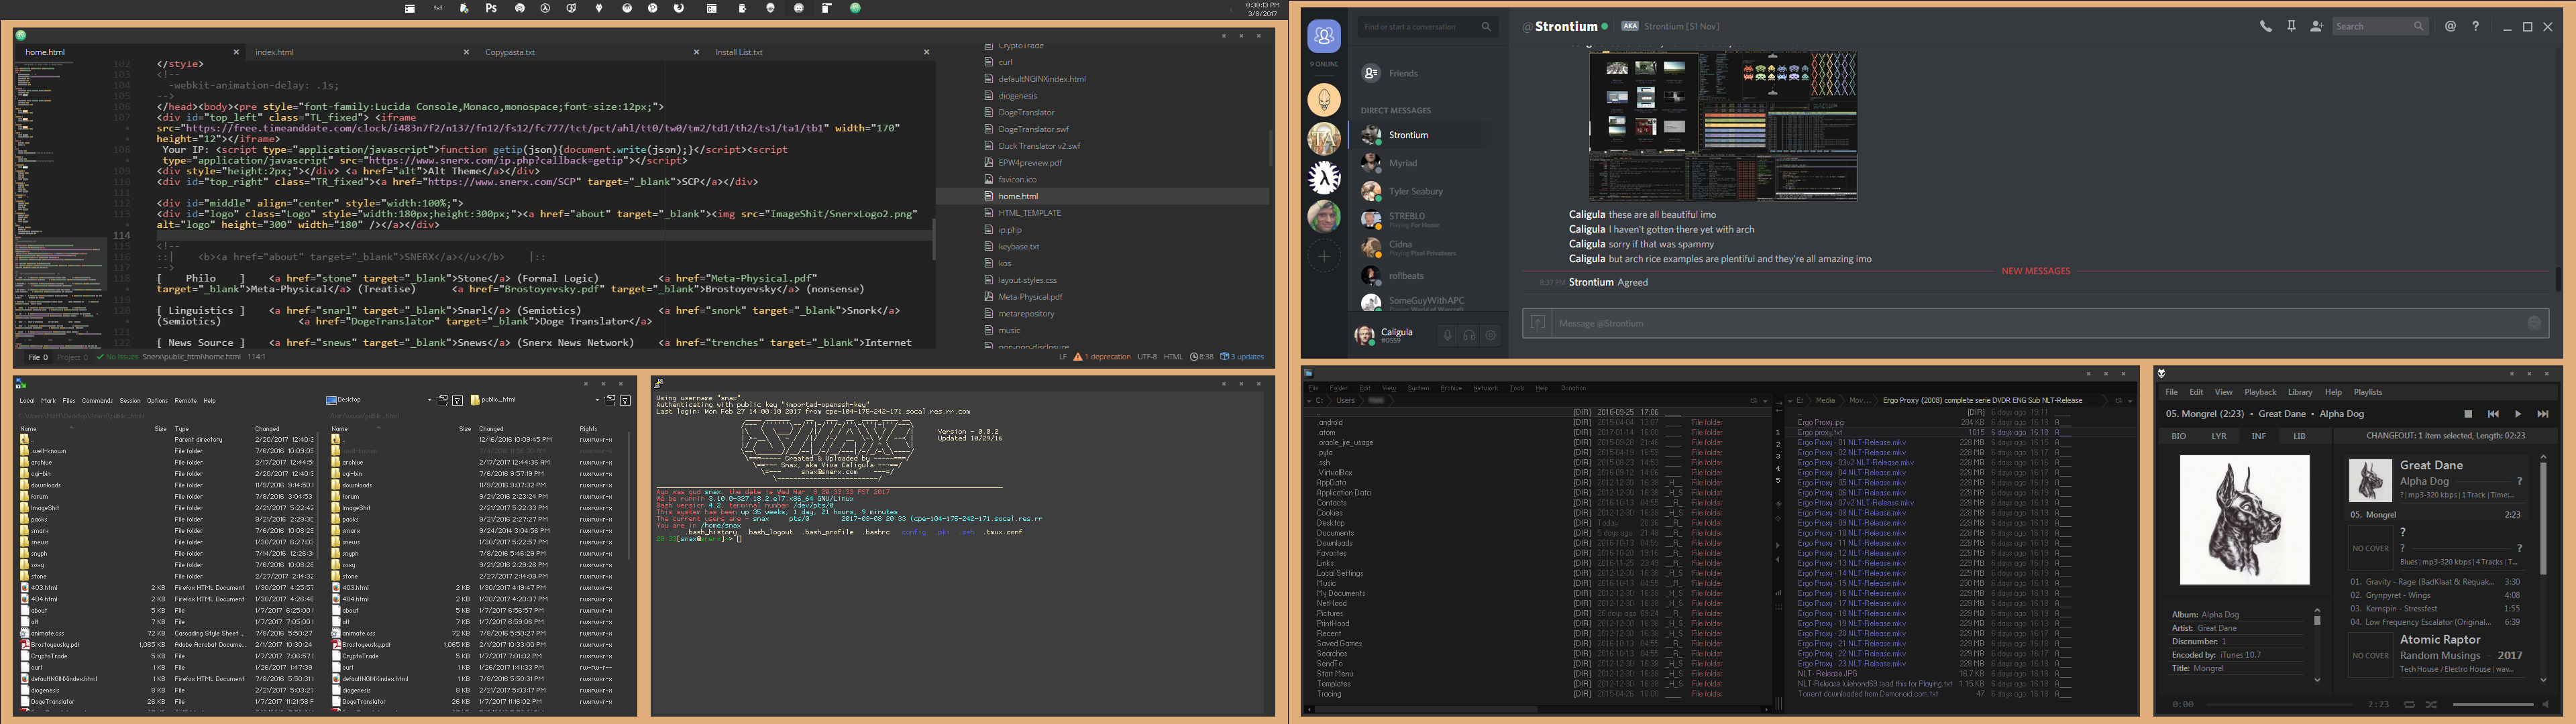Open layout-styles.css in Atom tree view

[1027, 280]
